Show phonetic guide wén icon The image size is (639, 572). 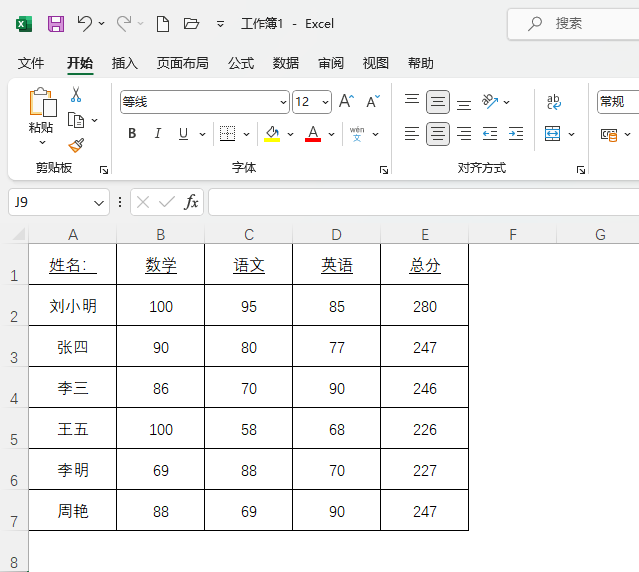[x=357, y=134]
